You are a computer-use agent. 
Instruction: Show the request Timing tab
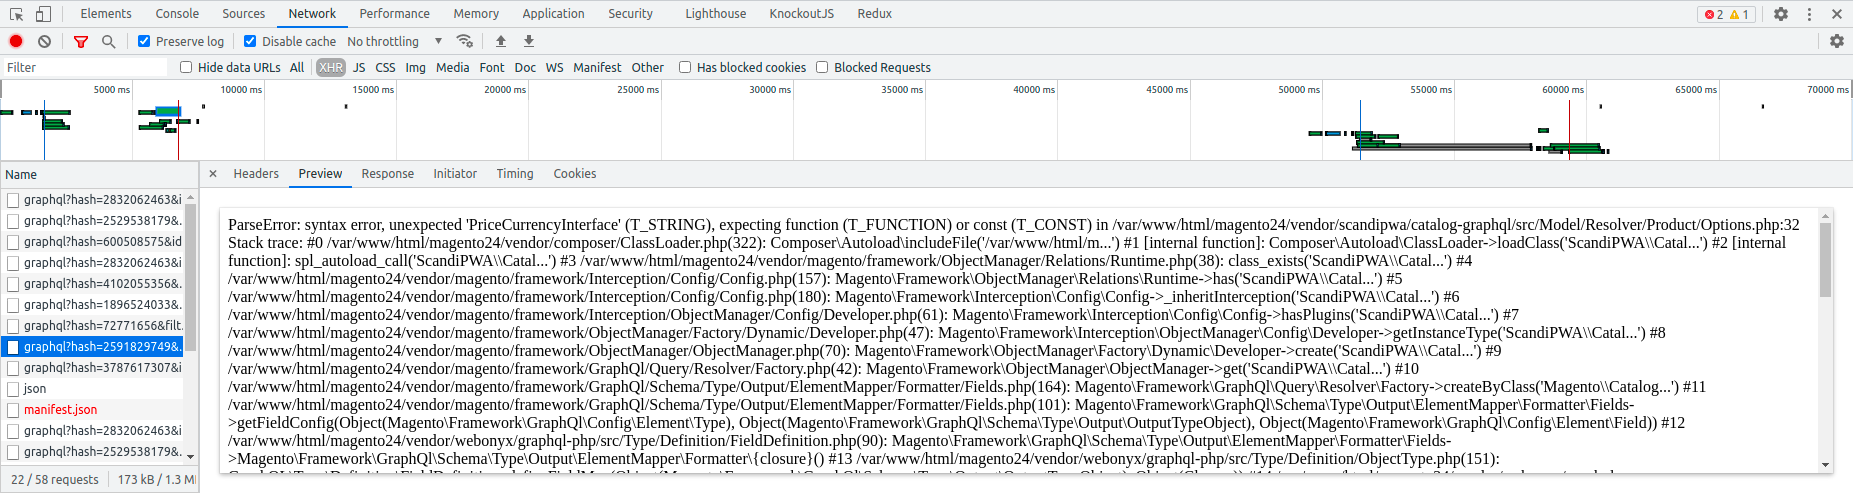[x=515, y=174]
